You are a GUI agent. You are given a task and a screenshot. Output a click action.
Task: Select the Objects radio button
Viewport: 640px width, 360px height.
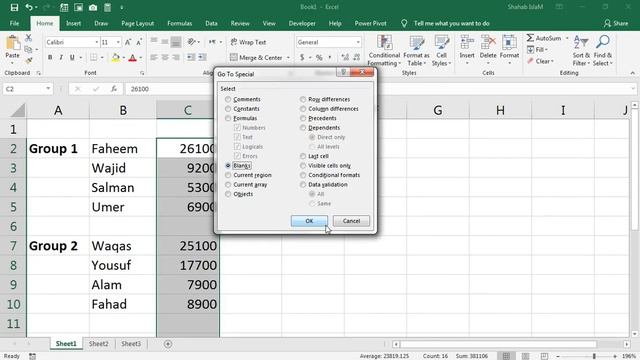point(228,194)
